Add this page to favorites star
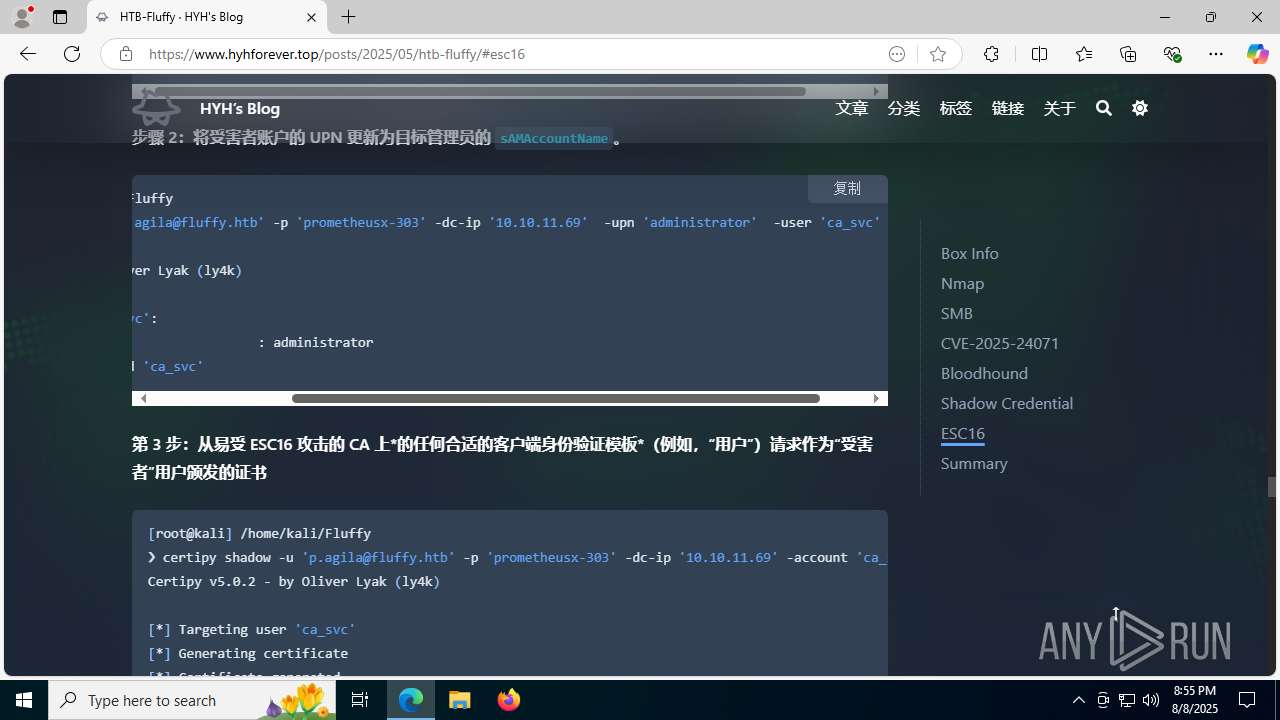The image size is (1280, 720). [938, 54]
